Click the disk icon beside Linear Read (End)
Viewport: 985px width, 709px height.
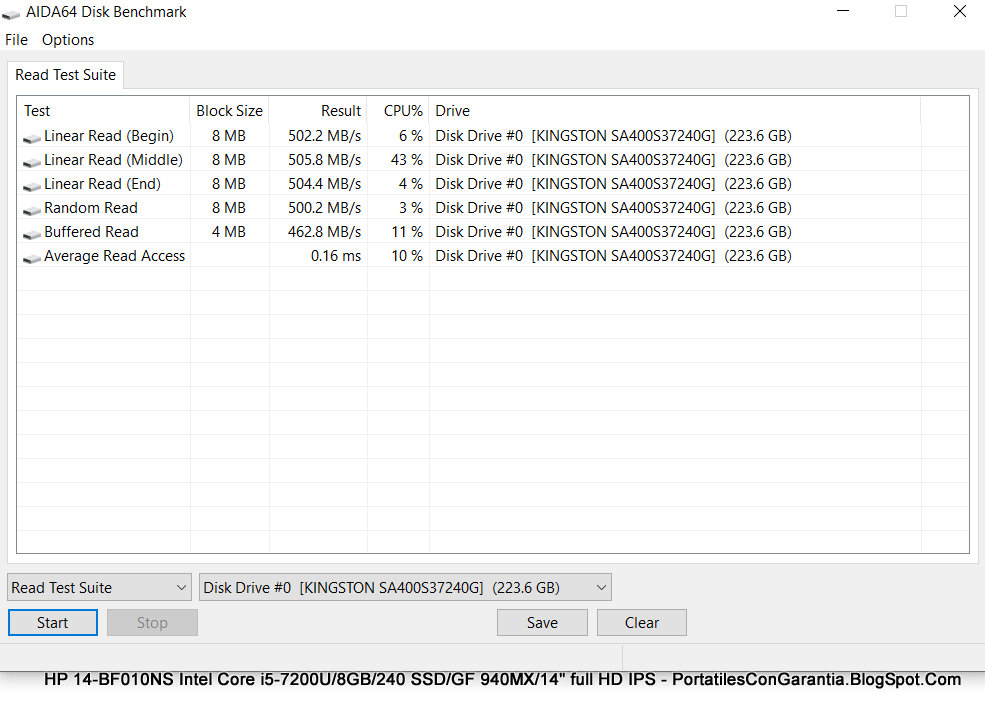pyautogui.click(x=32, y=185)
